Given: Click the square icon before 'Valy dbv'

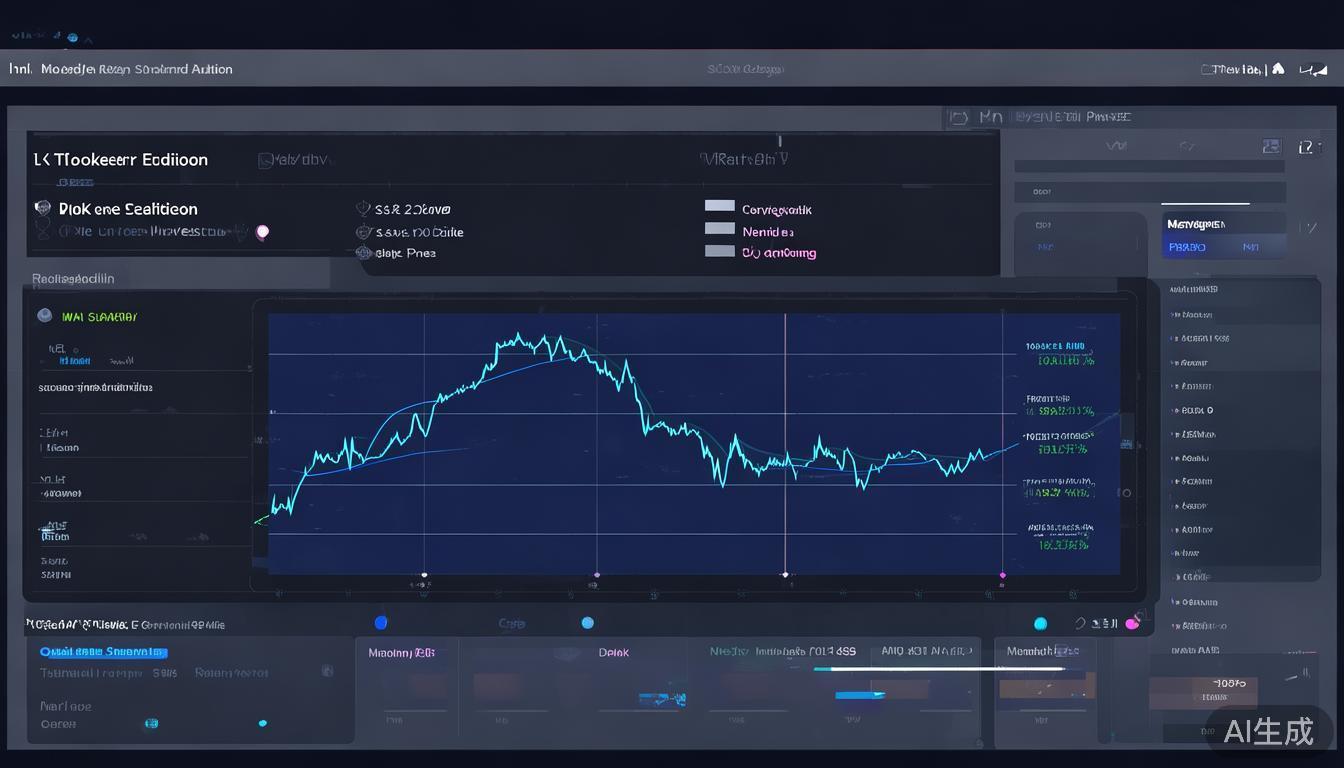Looking at the screenshot, I should click(265, 159).
